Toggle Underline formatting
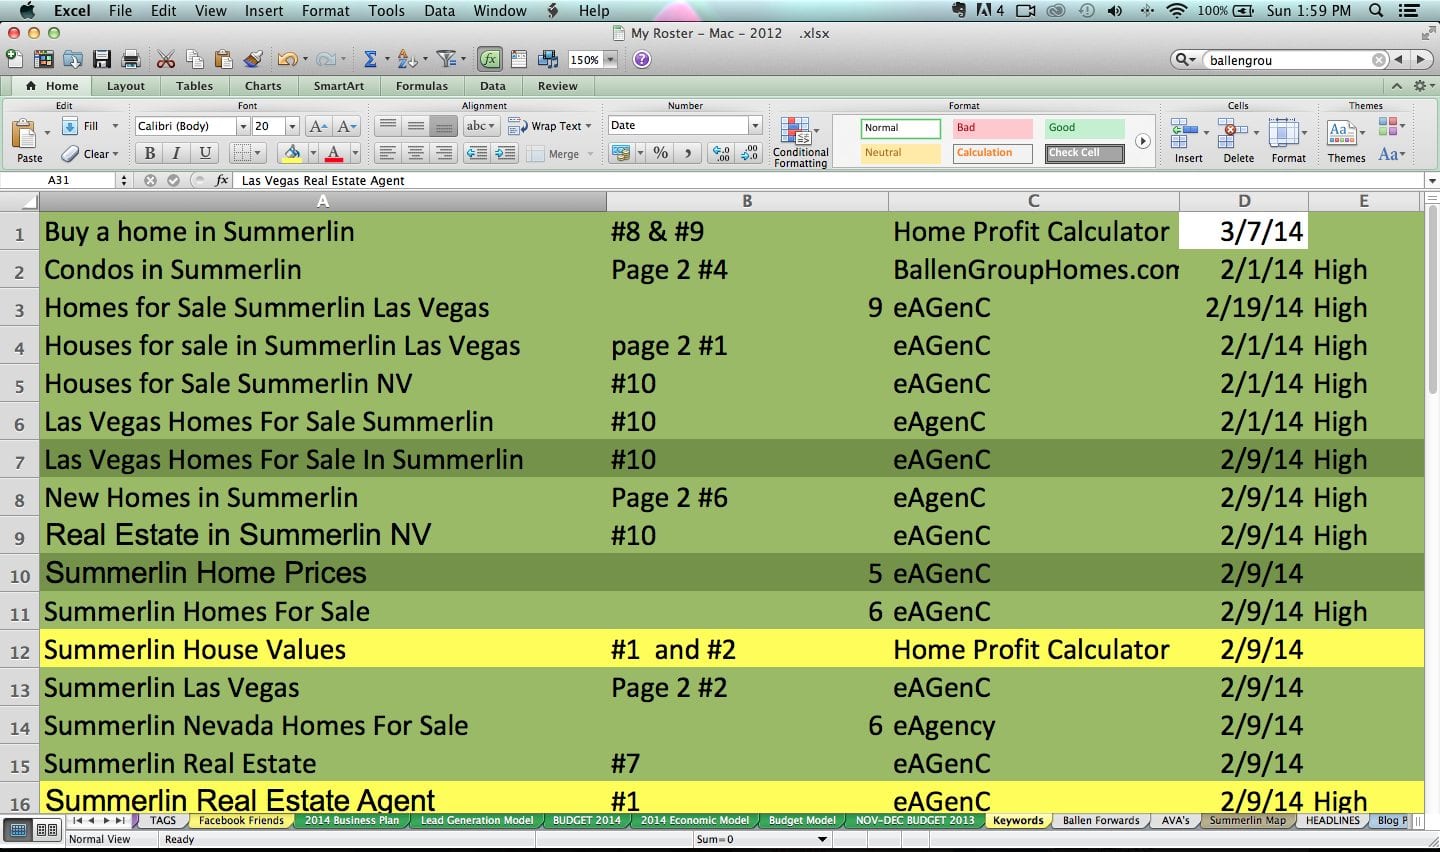 [x=205, y=153]
